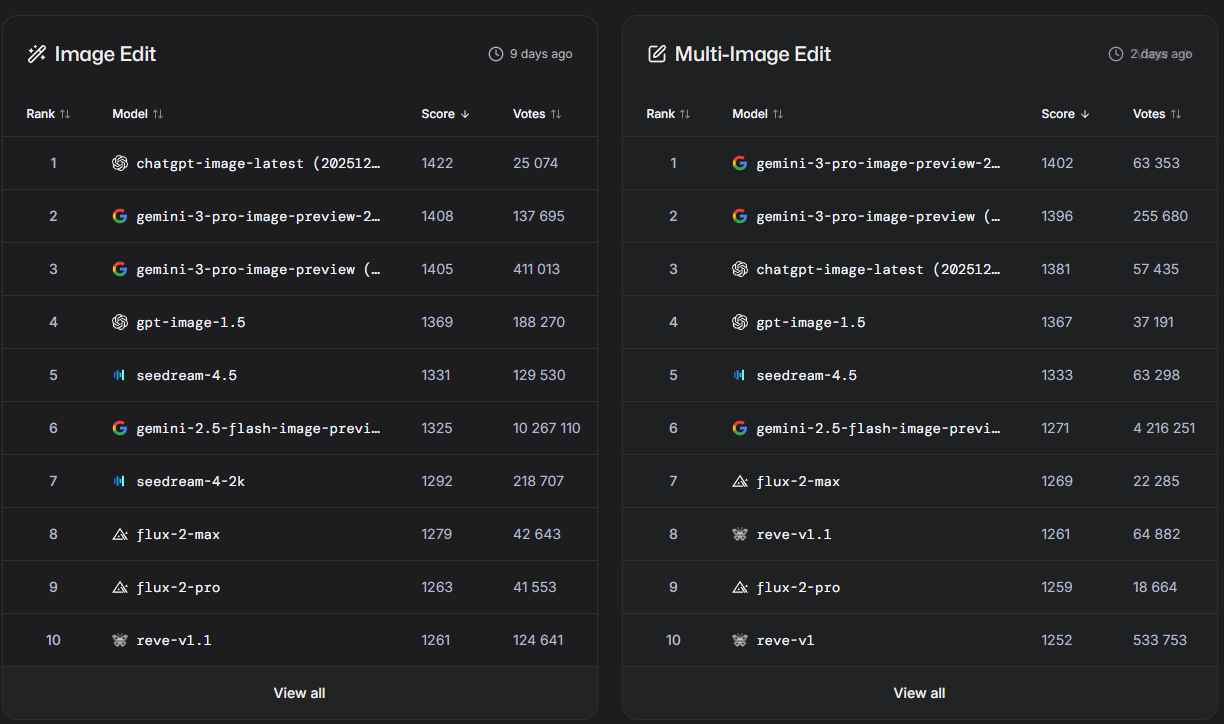Sort Image Edit table by Model name
Viewport: 1224px width, 724px height.
pyautogui.click(x=138, y=114)
